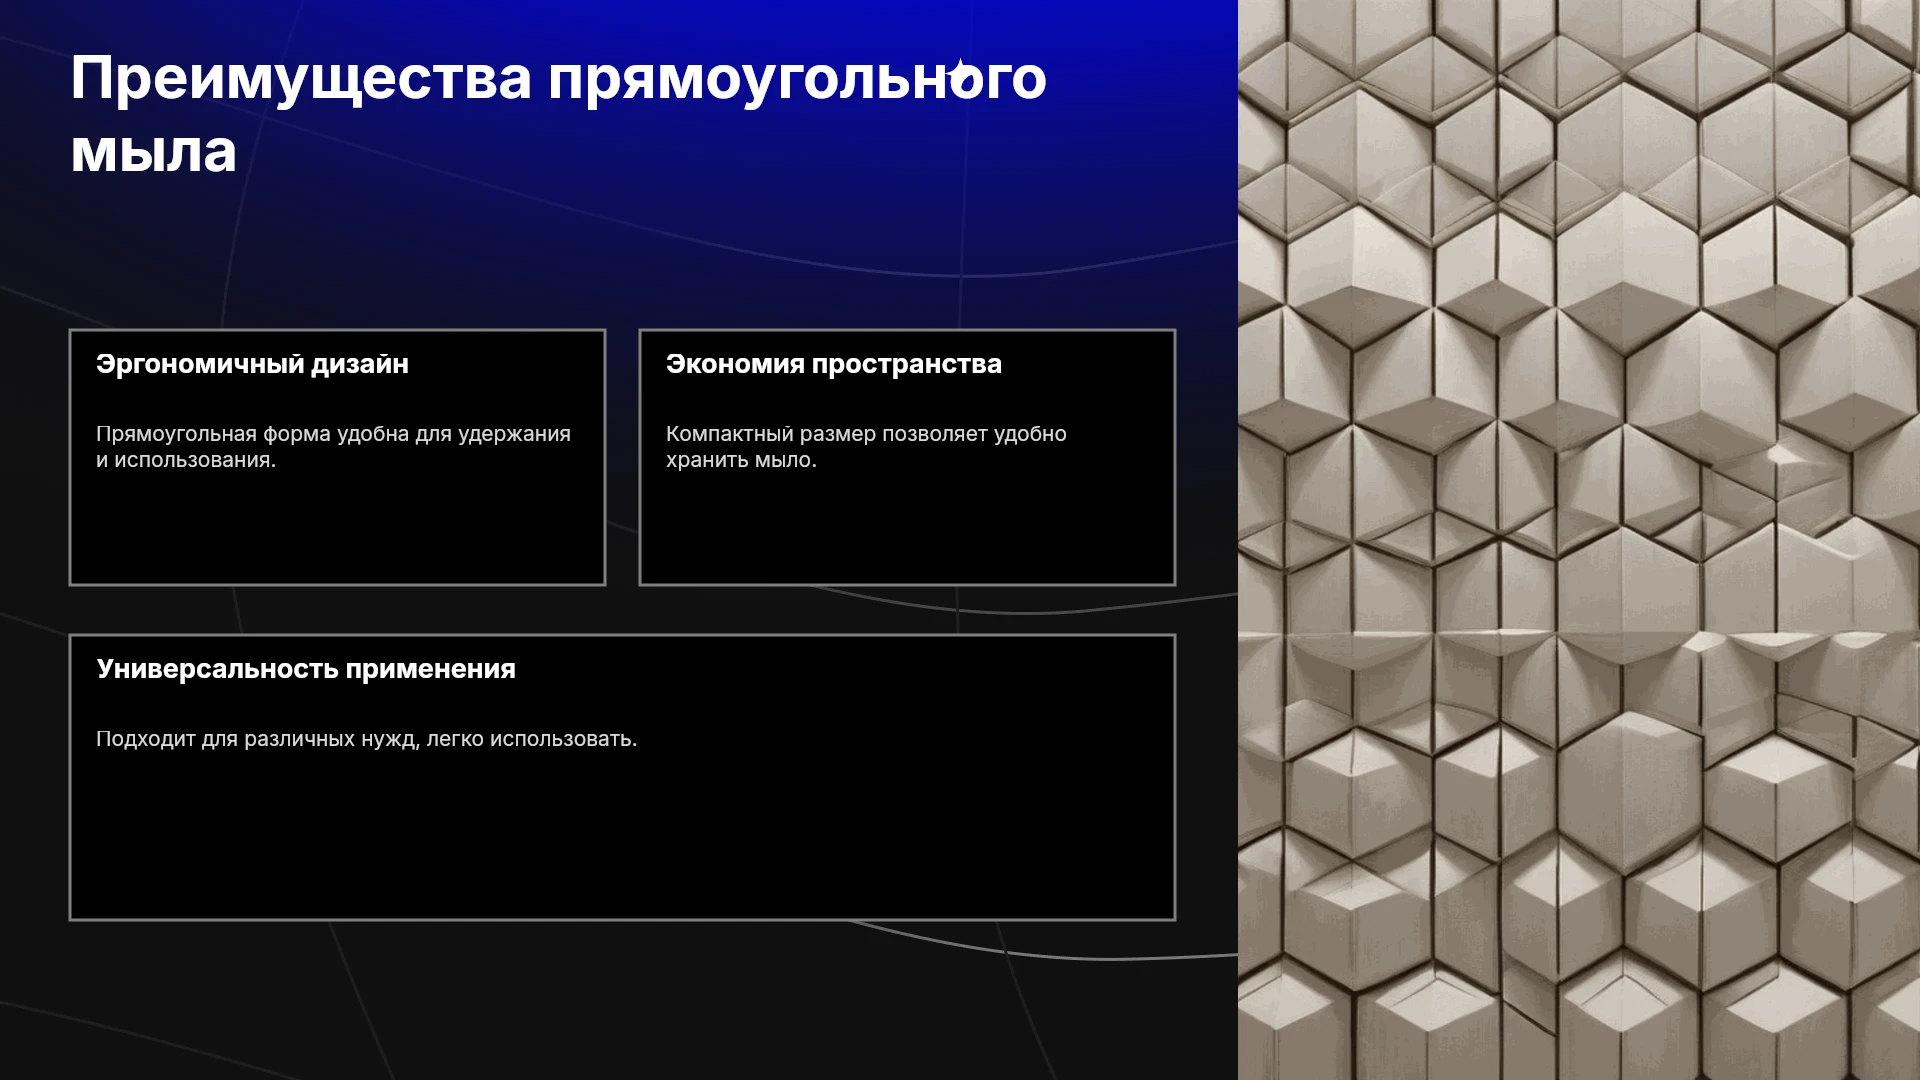This screenshot has height=1080, width=1920.
Task: Click the word "мыла" in the title
Action: pos(154,152)
